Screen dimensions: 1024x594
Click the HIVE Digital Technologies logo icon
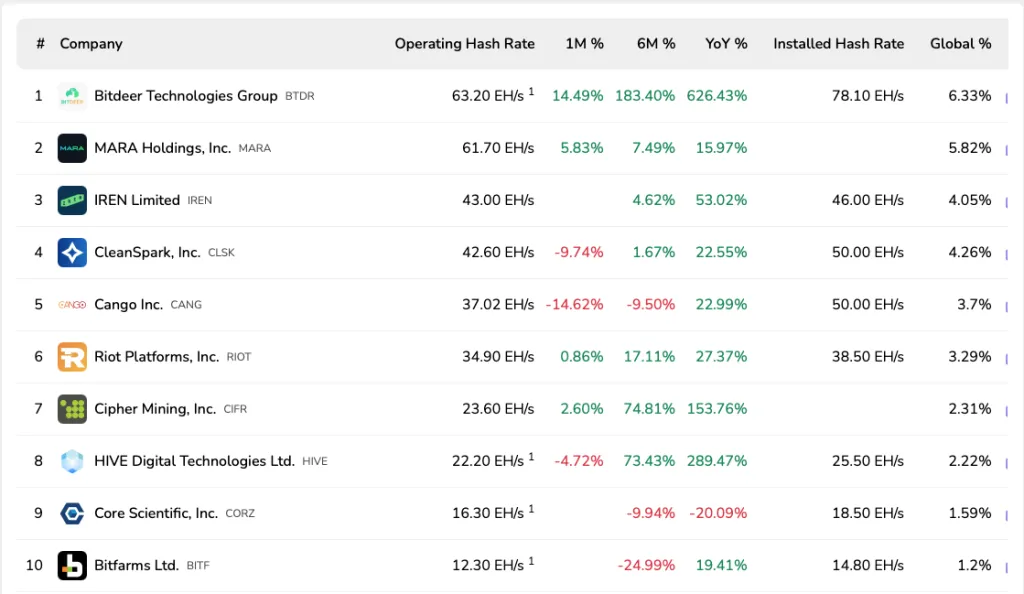click(72, 461)
